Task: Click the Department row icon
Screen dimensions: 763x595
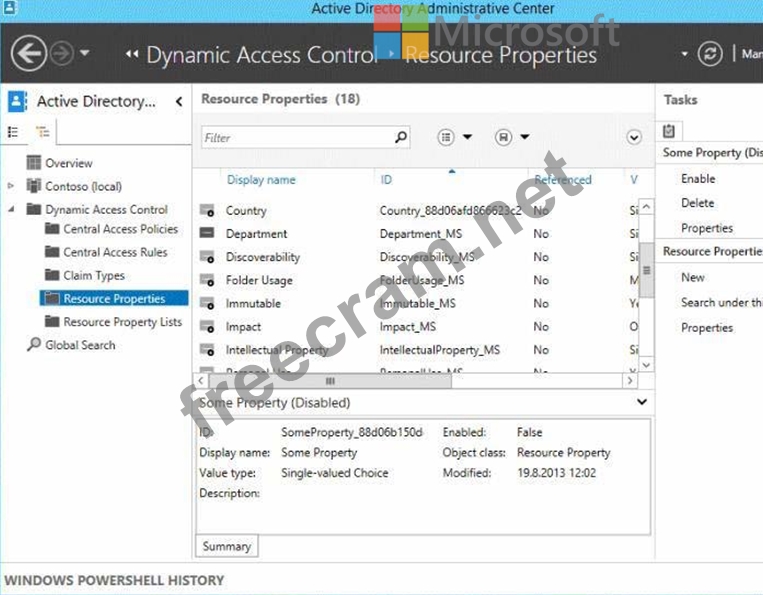Action: 207,233
